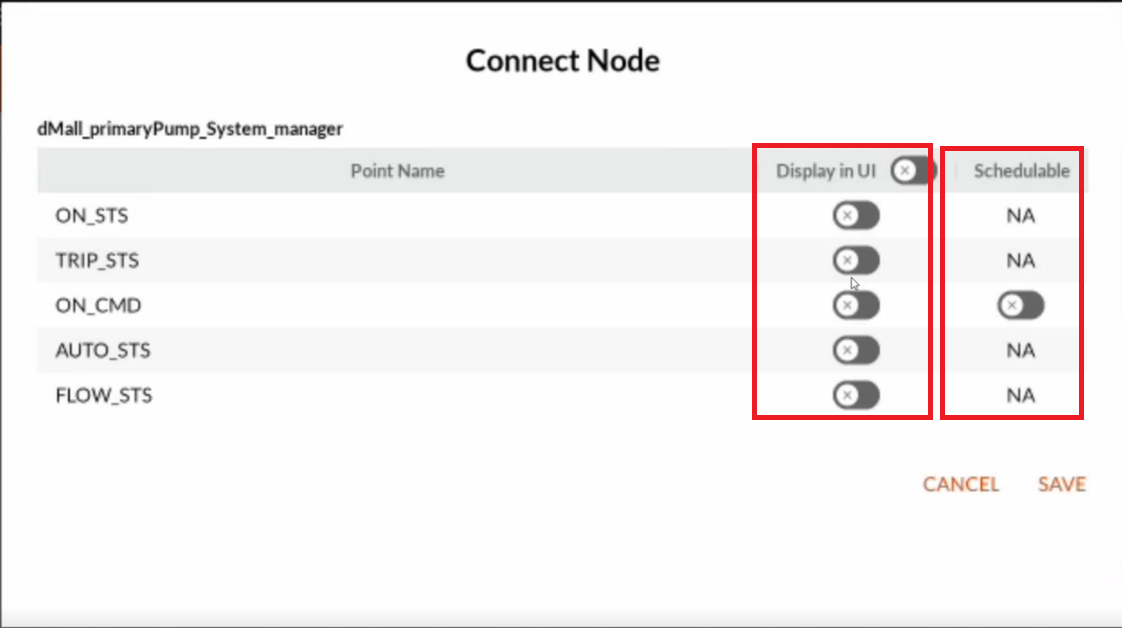Enable Display in UI for ON_STS

856,215
